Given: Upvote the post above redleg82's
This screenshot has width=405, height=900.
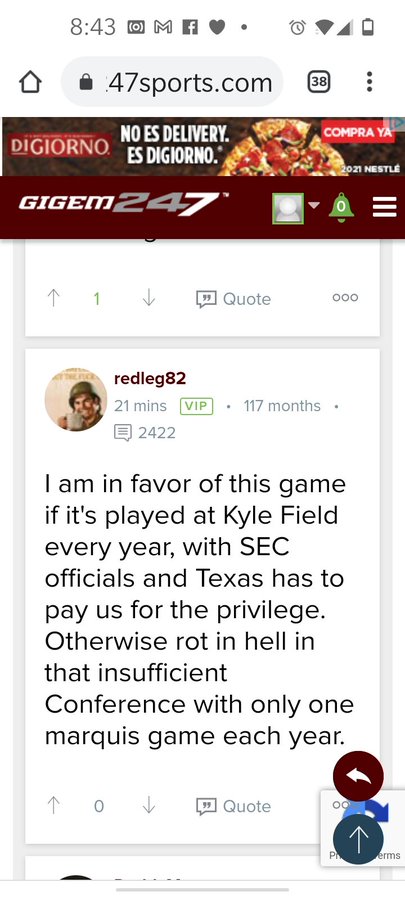Looking at the screenshot, I should pyautogui.click(x=53, y=298).
